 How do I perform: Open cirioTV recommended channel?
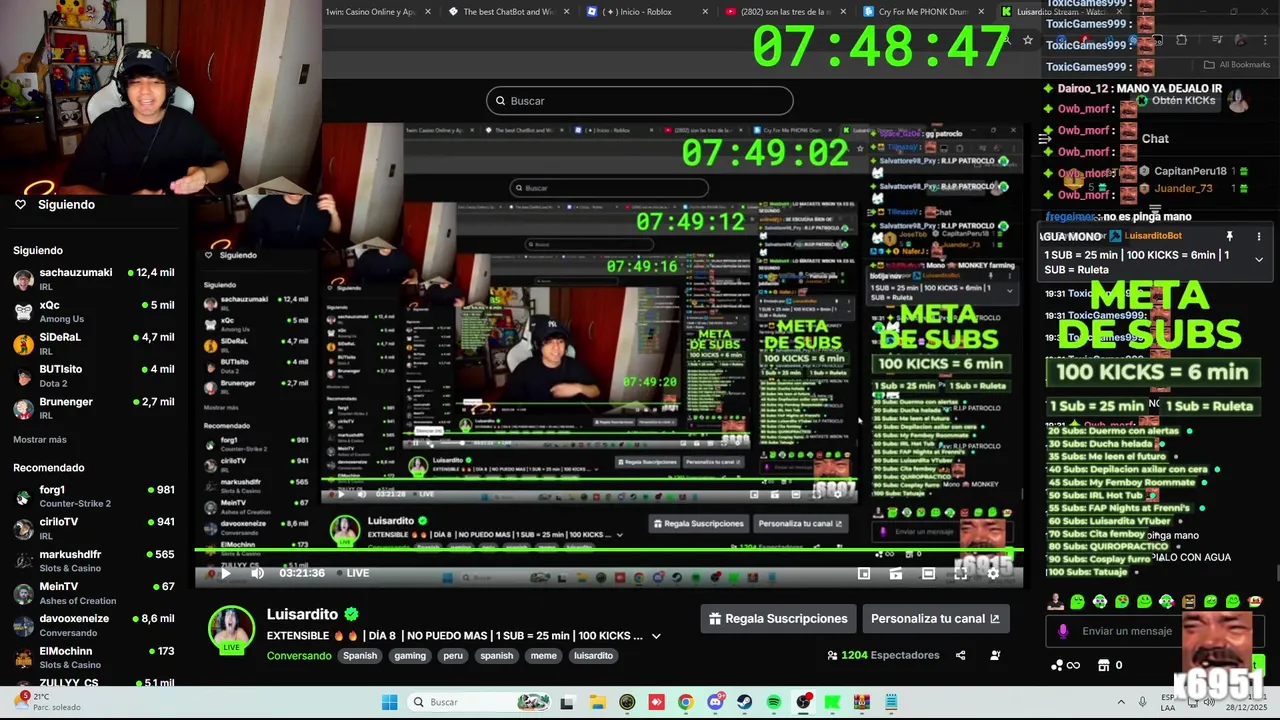coord(93,528)
